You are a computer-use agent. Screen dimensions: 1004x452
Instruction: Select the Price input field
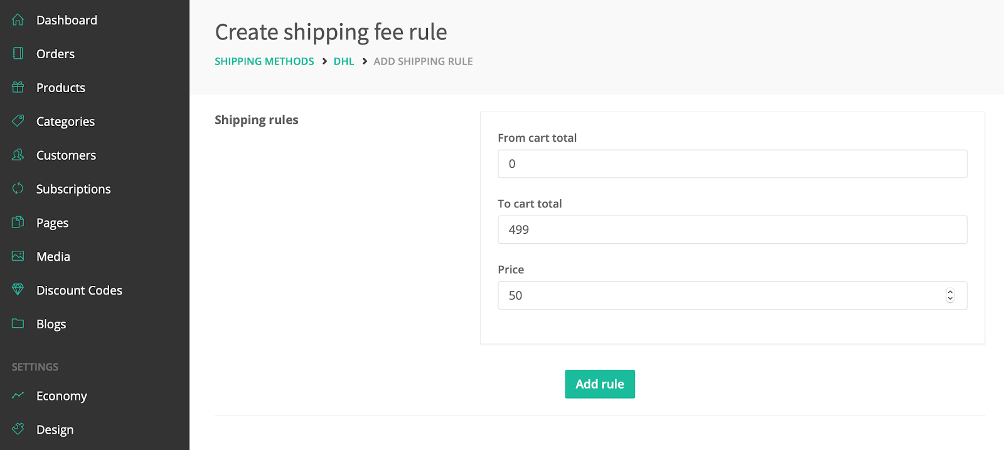(733, 296)
